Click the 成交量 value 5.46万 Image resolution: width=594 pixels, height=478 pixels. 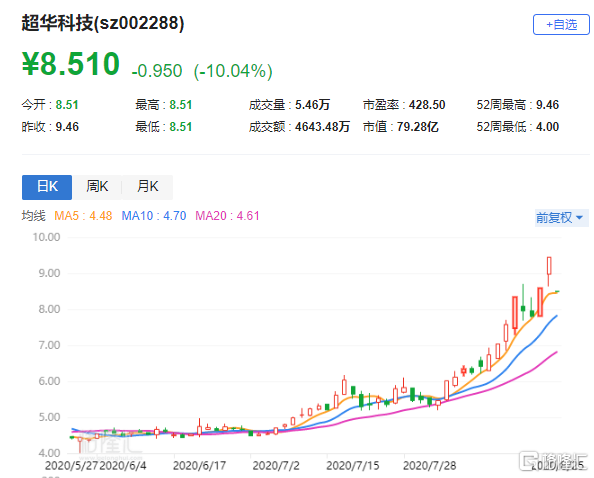[313, 105]
